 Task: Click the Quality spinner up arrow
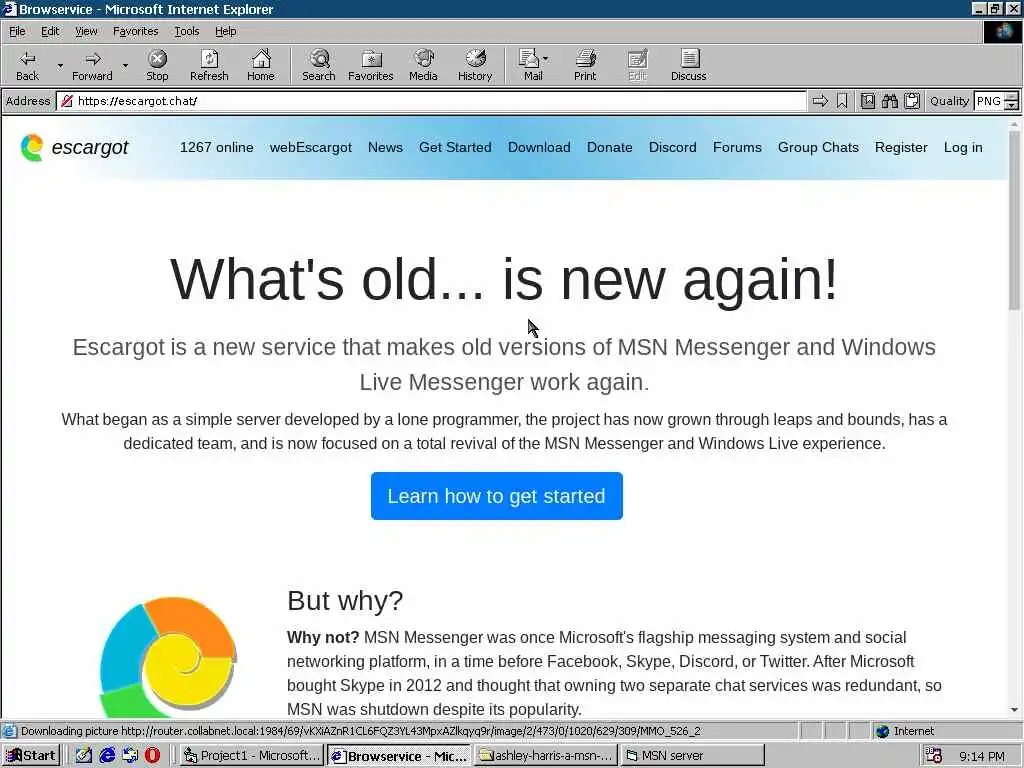(1012, 97)
